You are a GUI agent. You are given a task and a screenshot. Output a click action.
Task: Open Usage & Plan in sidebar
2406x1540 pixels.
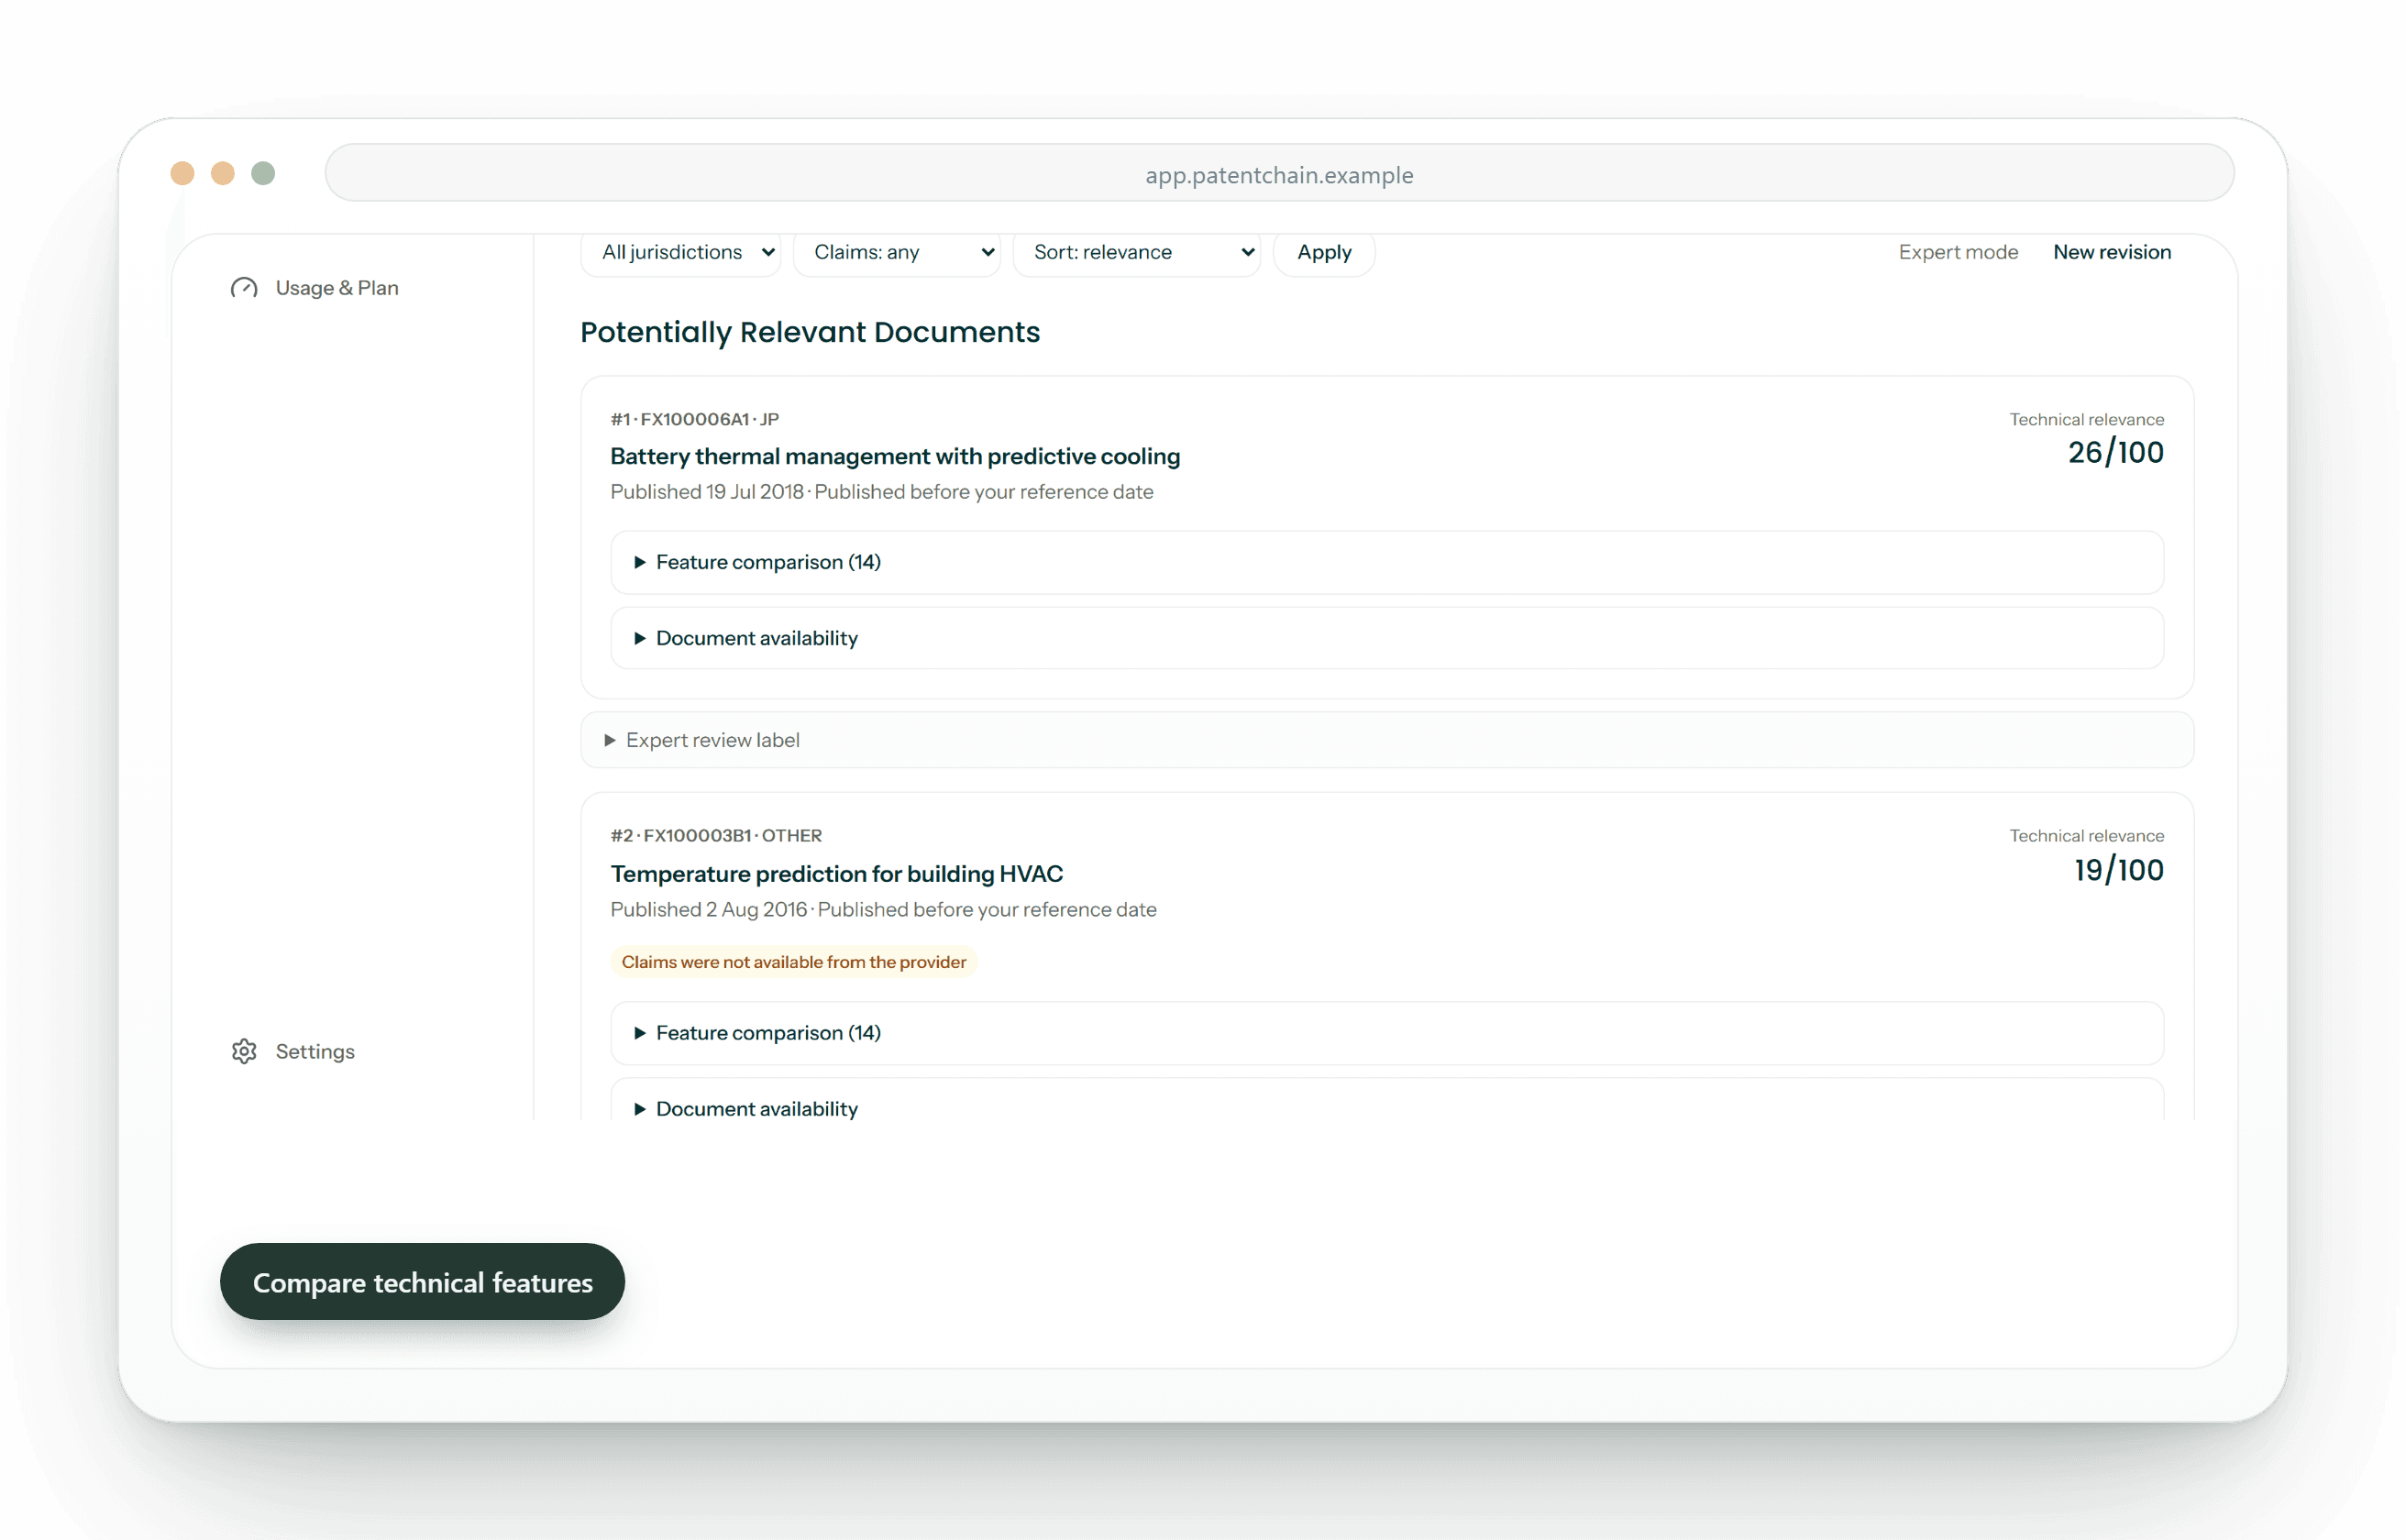tap(315, 288)
